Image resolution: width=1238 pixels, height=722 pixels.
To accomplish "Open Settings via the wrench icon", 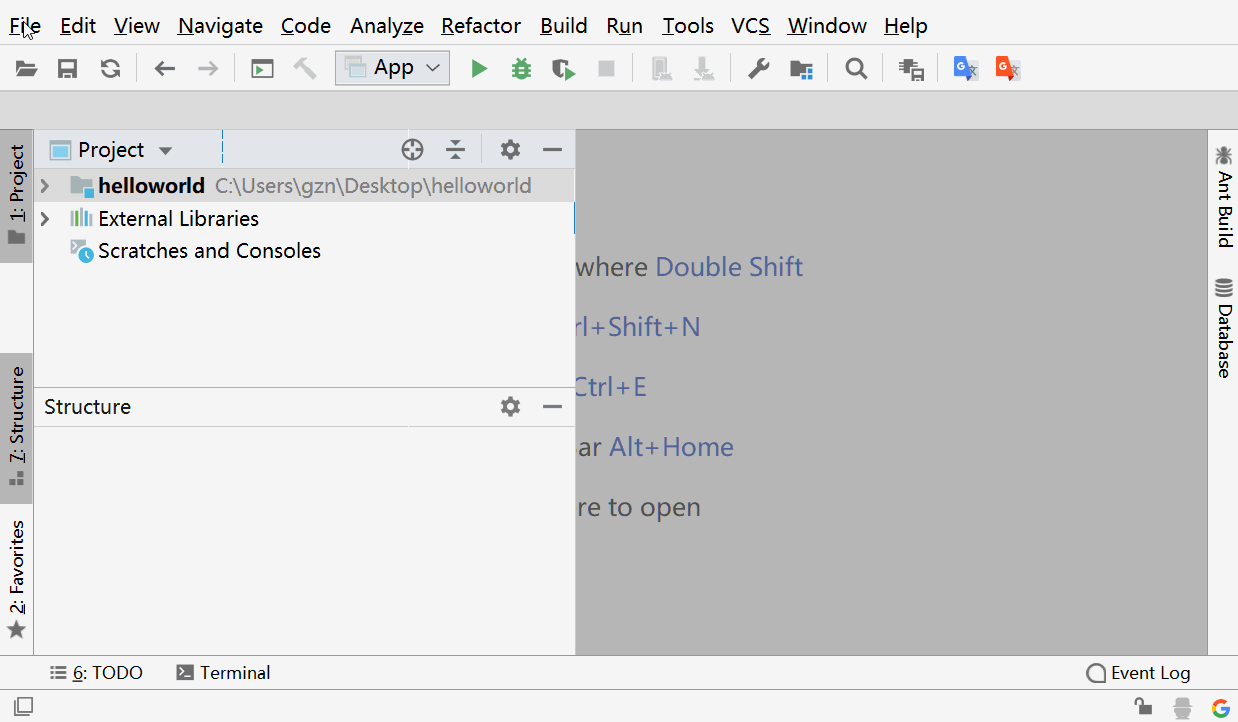I will point(759,69).
